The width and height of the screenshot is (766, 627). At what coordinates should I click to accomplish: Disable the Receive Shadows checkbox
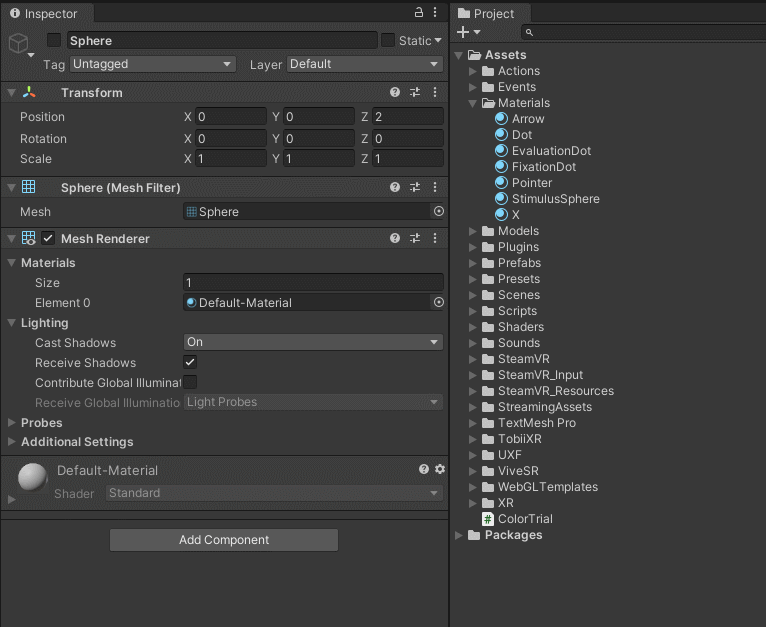[190, 362]
